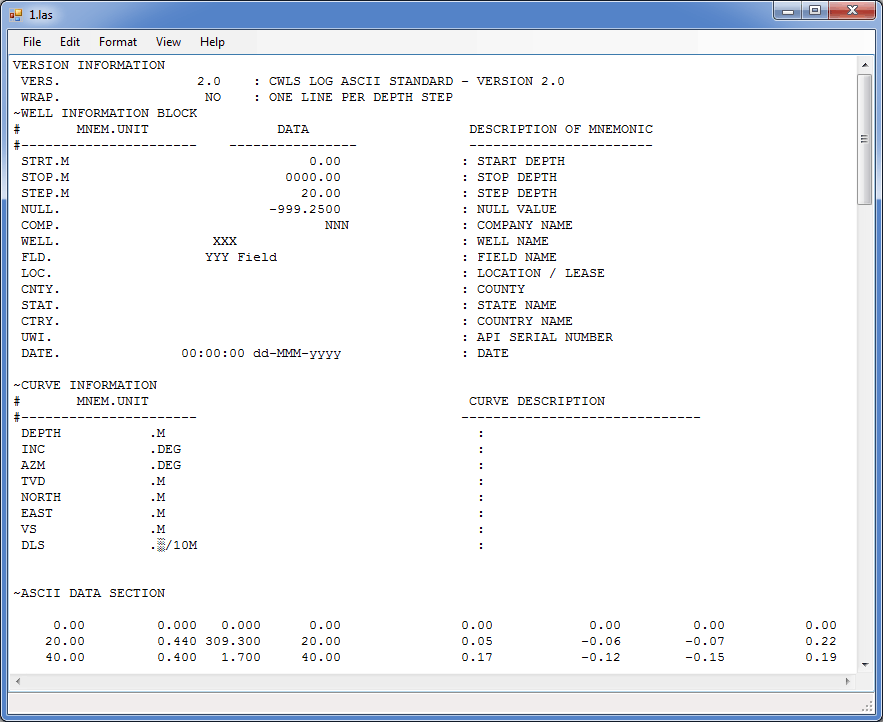The height and width of the screenshot is (722, 883).
Task: Click the vertical scrollbar up arrow
Action: coord(865,65)
